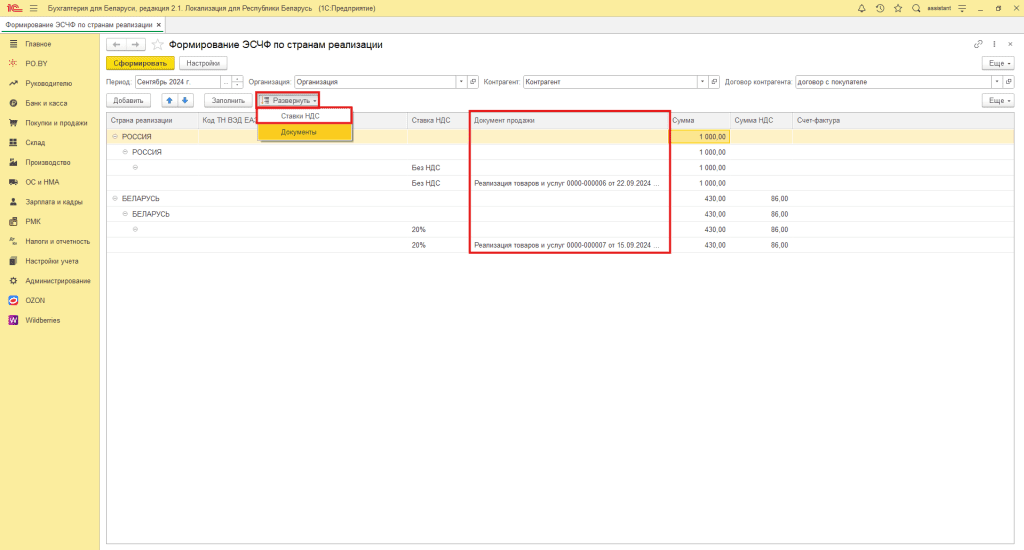Viewport: 1024px width, 550px height.
Task: Open Организация dropdown arrow
Action: (461, 82)
